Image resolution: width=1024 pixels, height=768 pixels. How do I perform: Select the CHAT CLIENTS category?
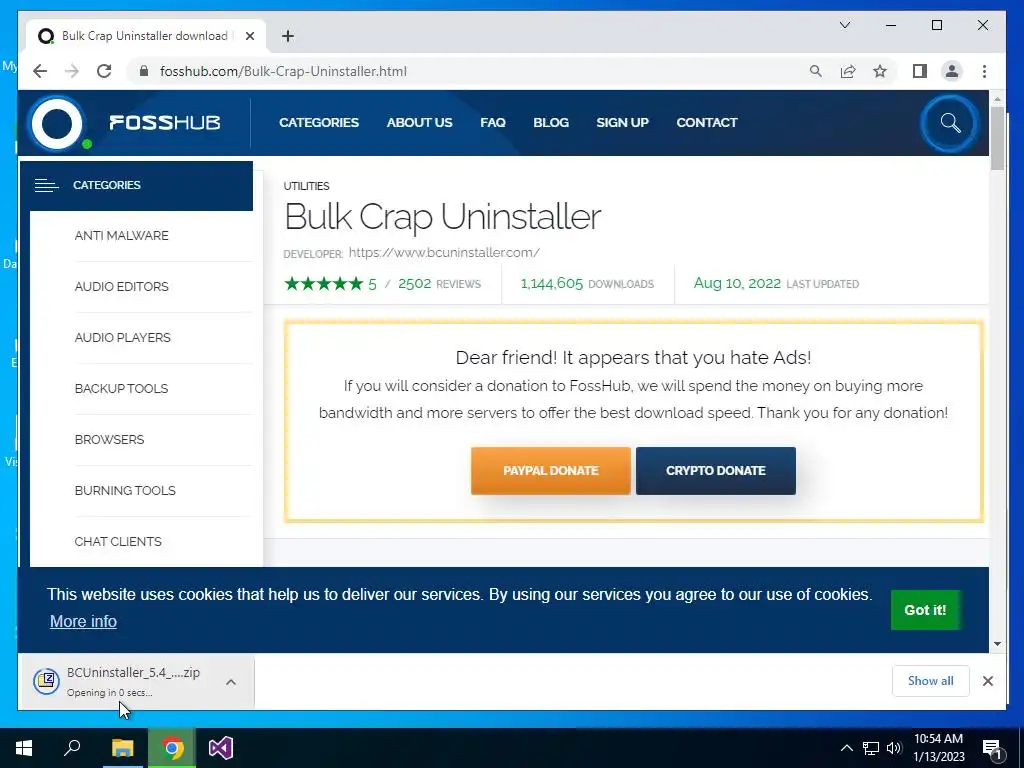tap(118, 541)
